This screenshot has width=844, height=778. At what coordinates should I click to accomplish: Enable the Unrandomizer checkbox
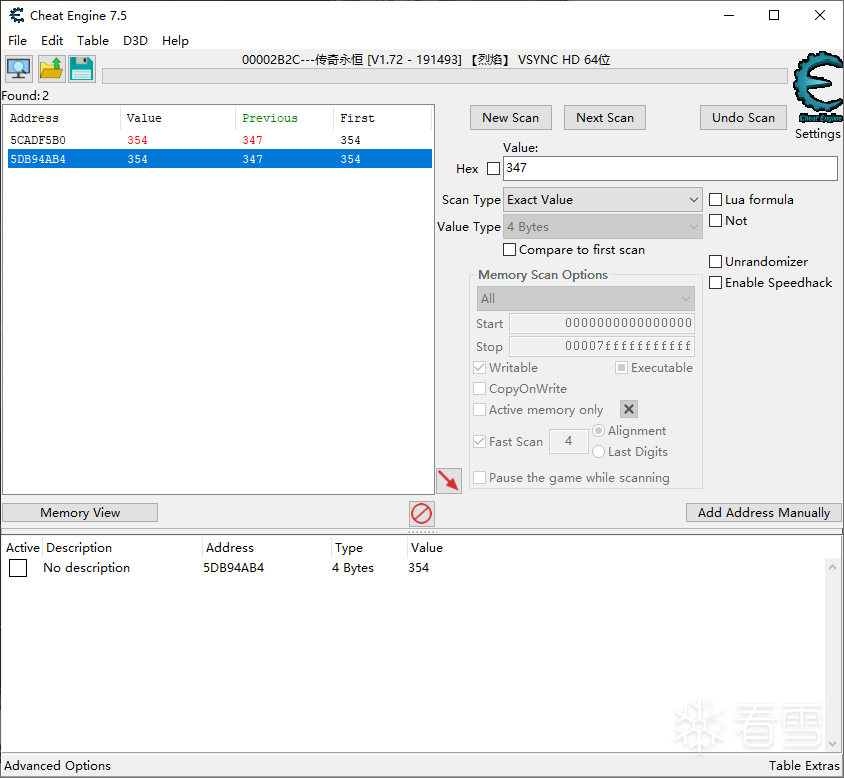[x=715, y=262]
